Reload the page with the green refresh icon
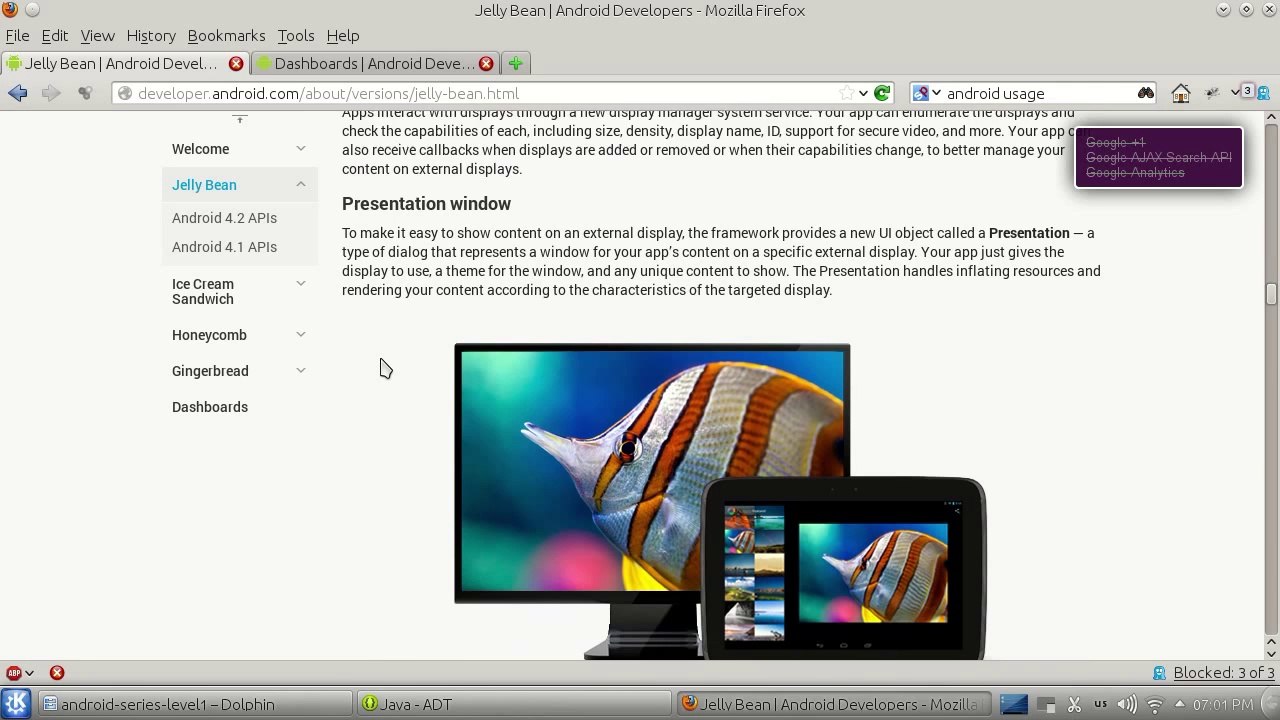Screen dimensions: 1280x720 coord(882,93)
